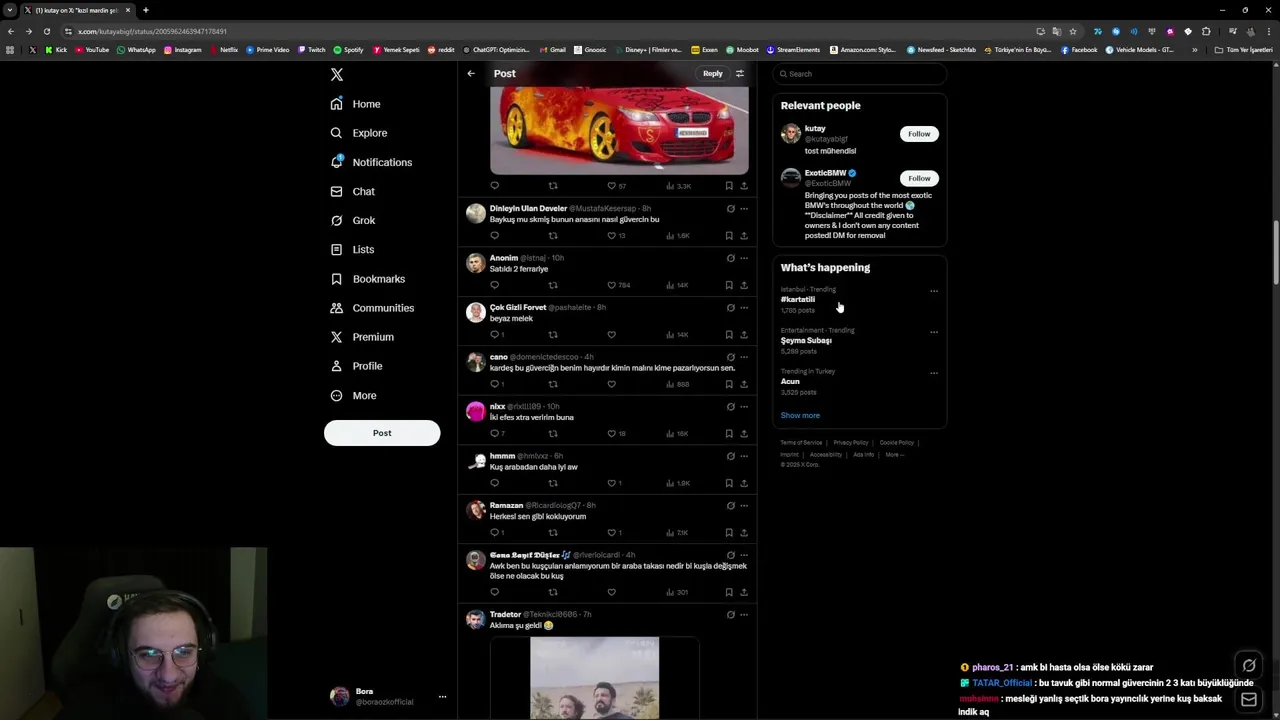Reload the browser page
The width and height of the screenshot is (1280, 720).
pos(46,31)
